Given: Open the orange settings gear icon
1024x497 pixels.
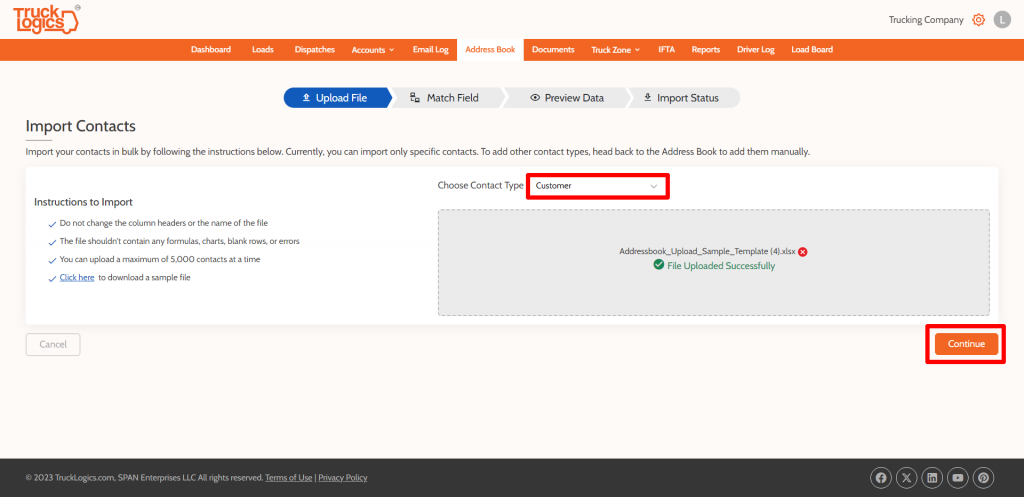Looking at the screenshot, I should click(x=978, y=20).
